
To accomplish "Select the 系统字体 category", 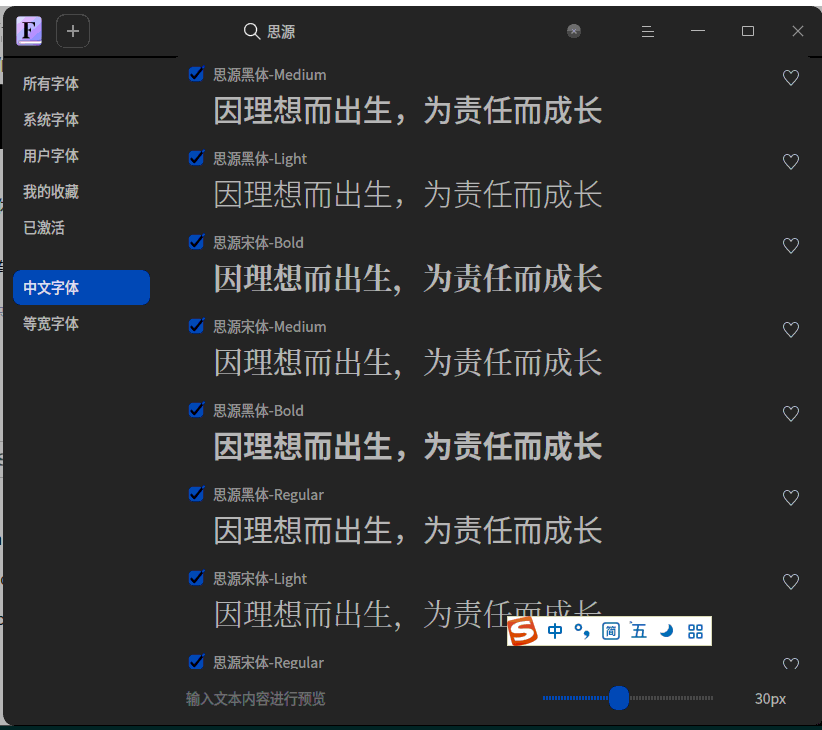I will [x=51, y=119].
